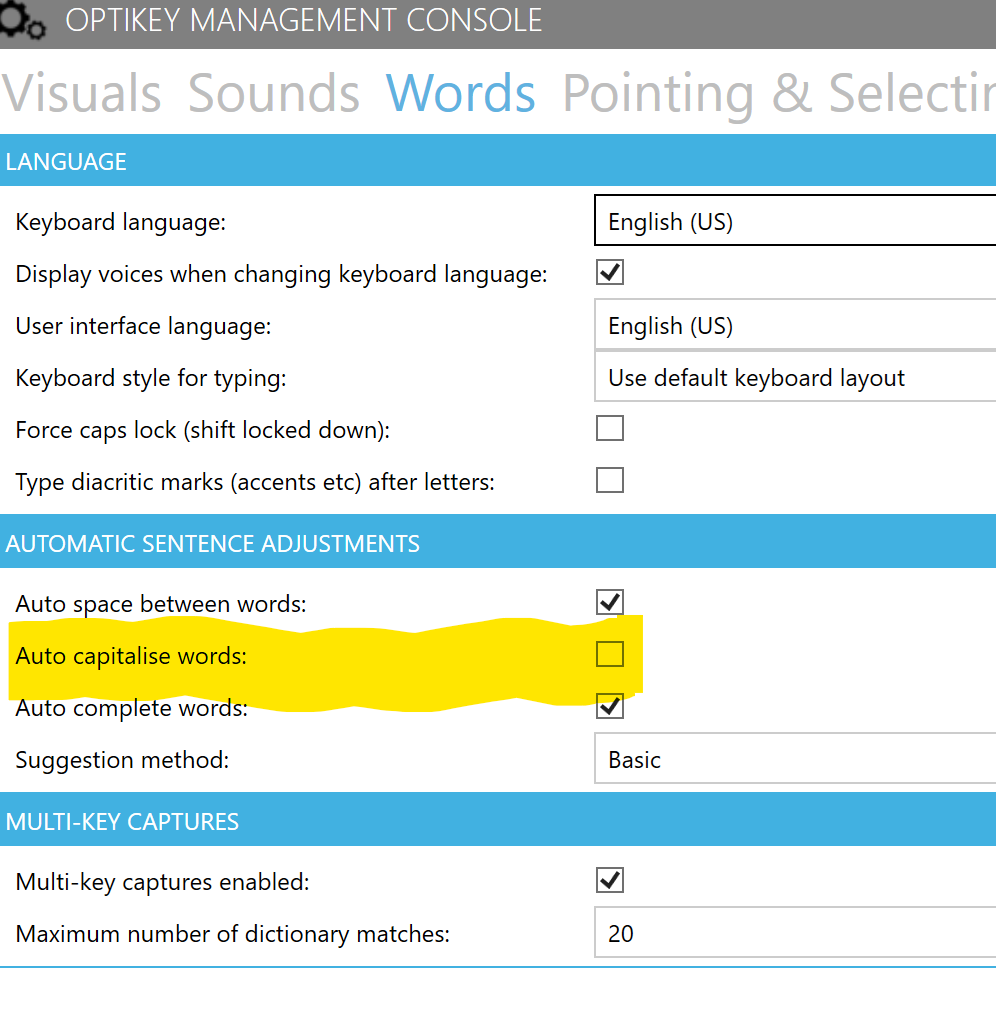Click the MULTI-KEY CAPTURES header

pyautogui.click(x=498, y=820)
